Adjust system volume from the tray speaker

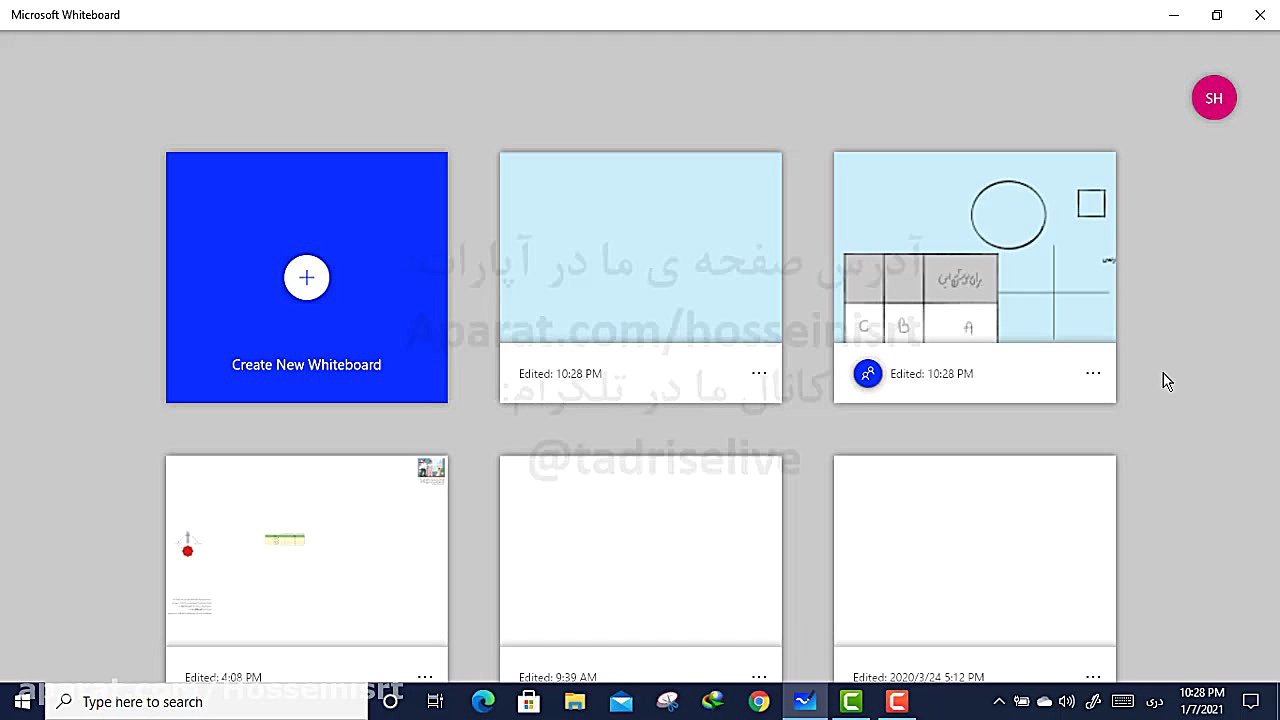[1066, 701]
